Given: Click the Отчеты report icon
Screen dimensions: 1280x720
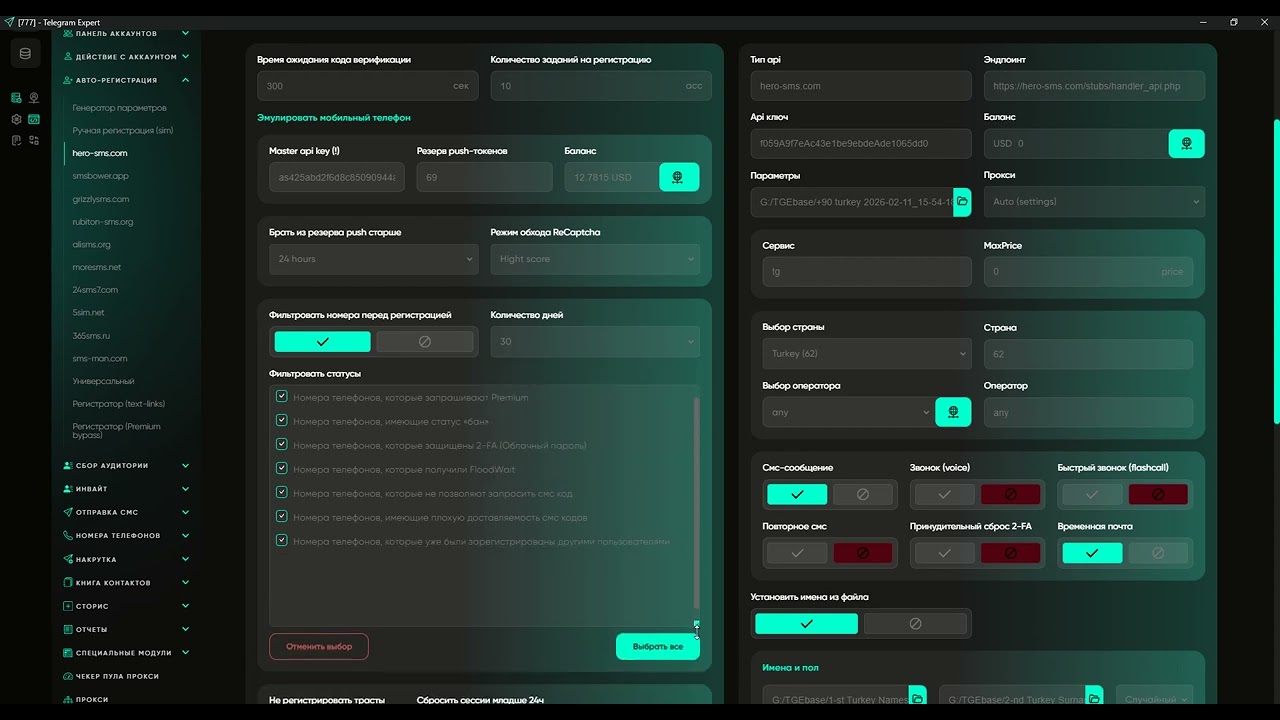Looking at the screenshot, I should click(x=67, y=629).
